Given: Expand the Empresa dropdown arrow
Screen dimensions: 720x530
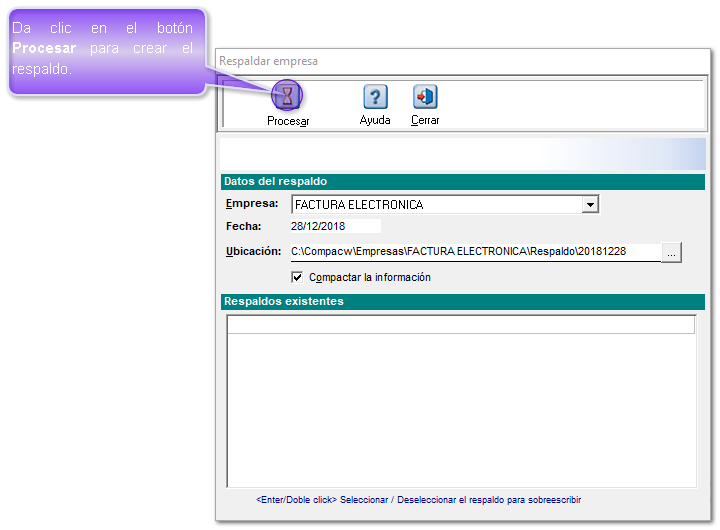Looking at the screenshot, I should [590, 204].
